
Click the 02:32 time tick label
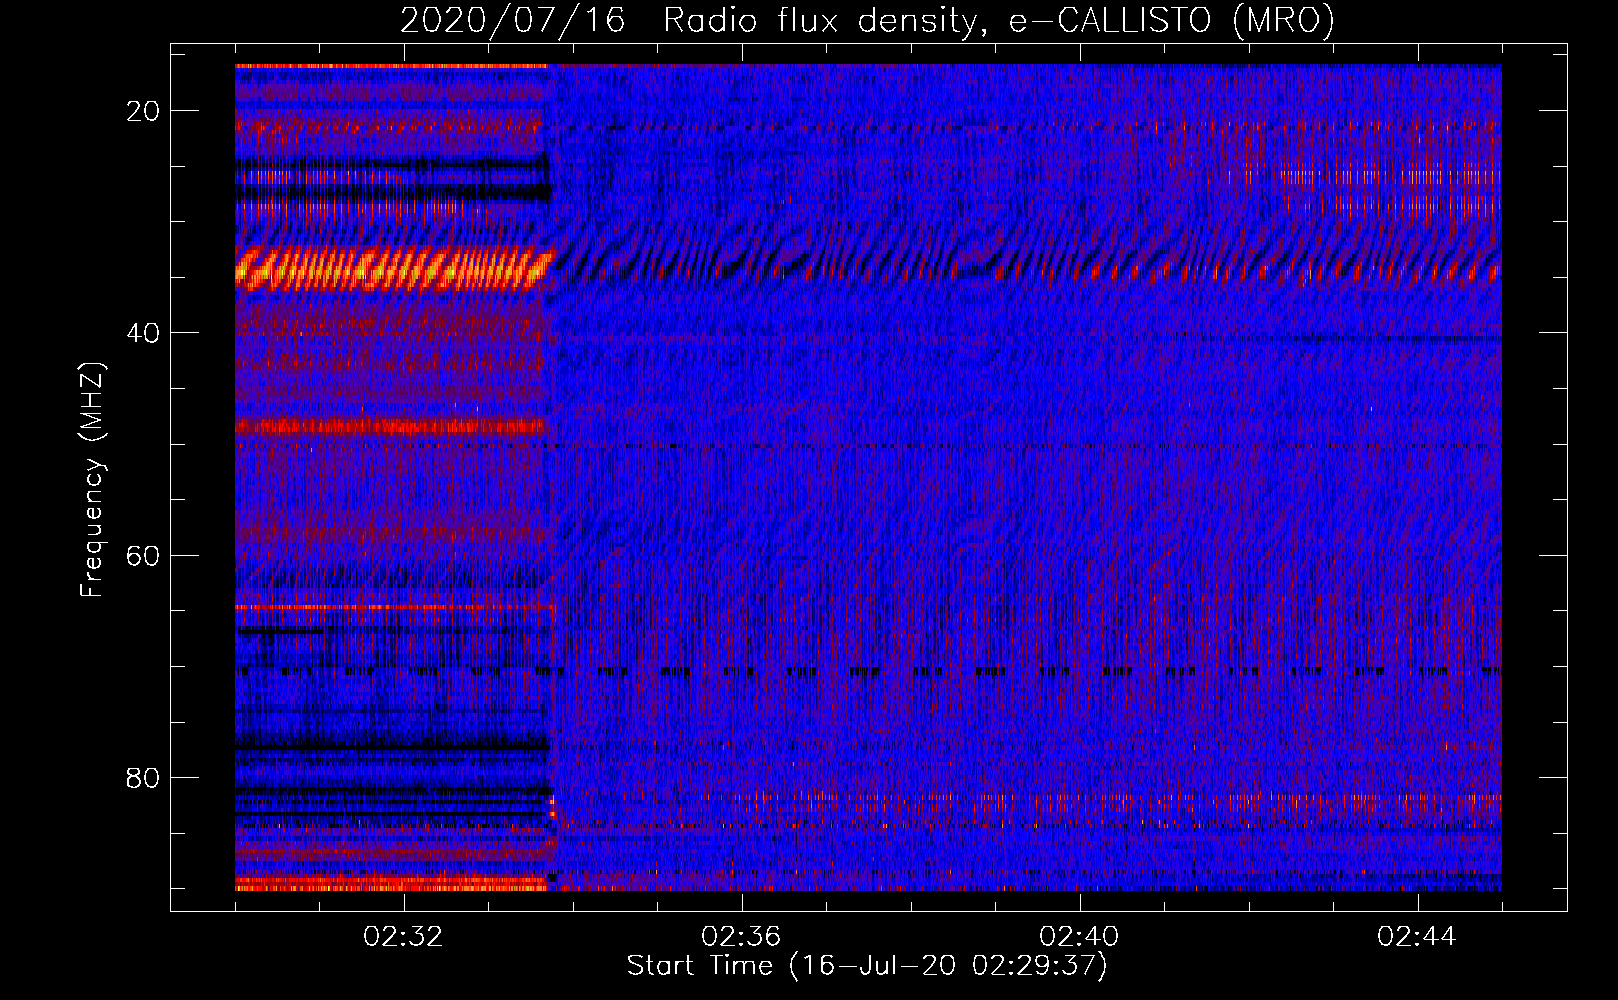click(x=404, y=937)
